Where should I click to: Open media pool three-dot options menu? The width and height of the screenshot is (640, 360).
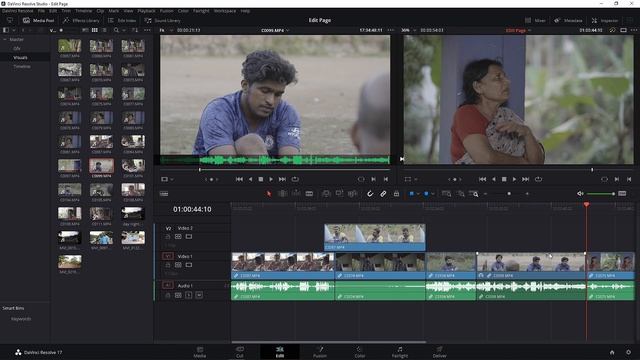click(x=147, y=30)
